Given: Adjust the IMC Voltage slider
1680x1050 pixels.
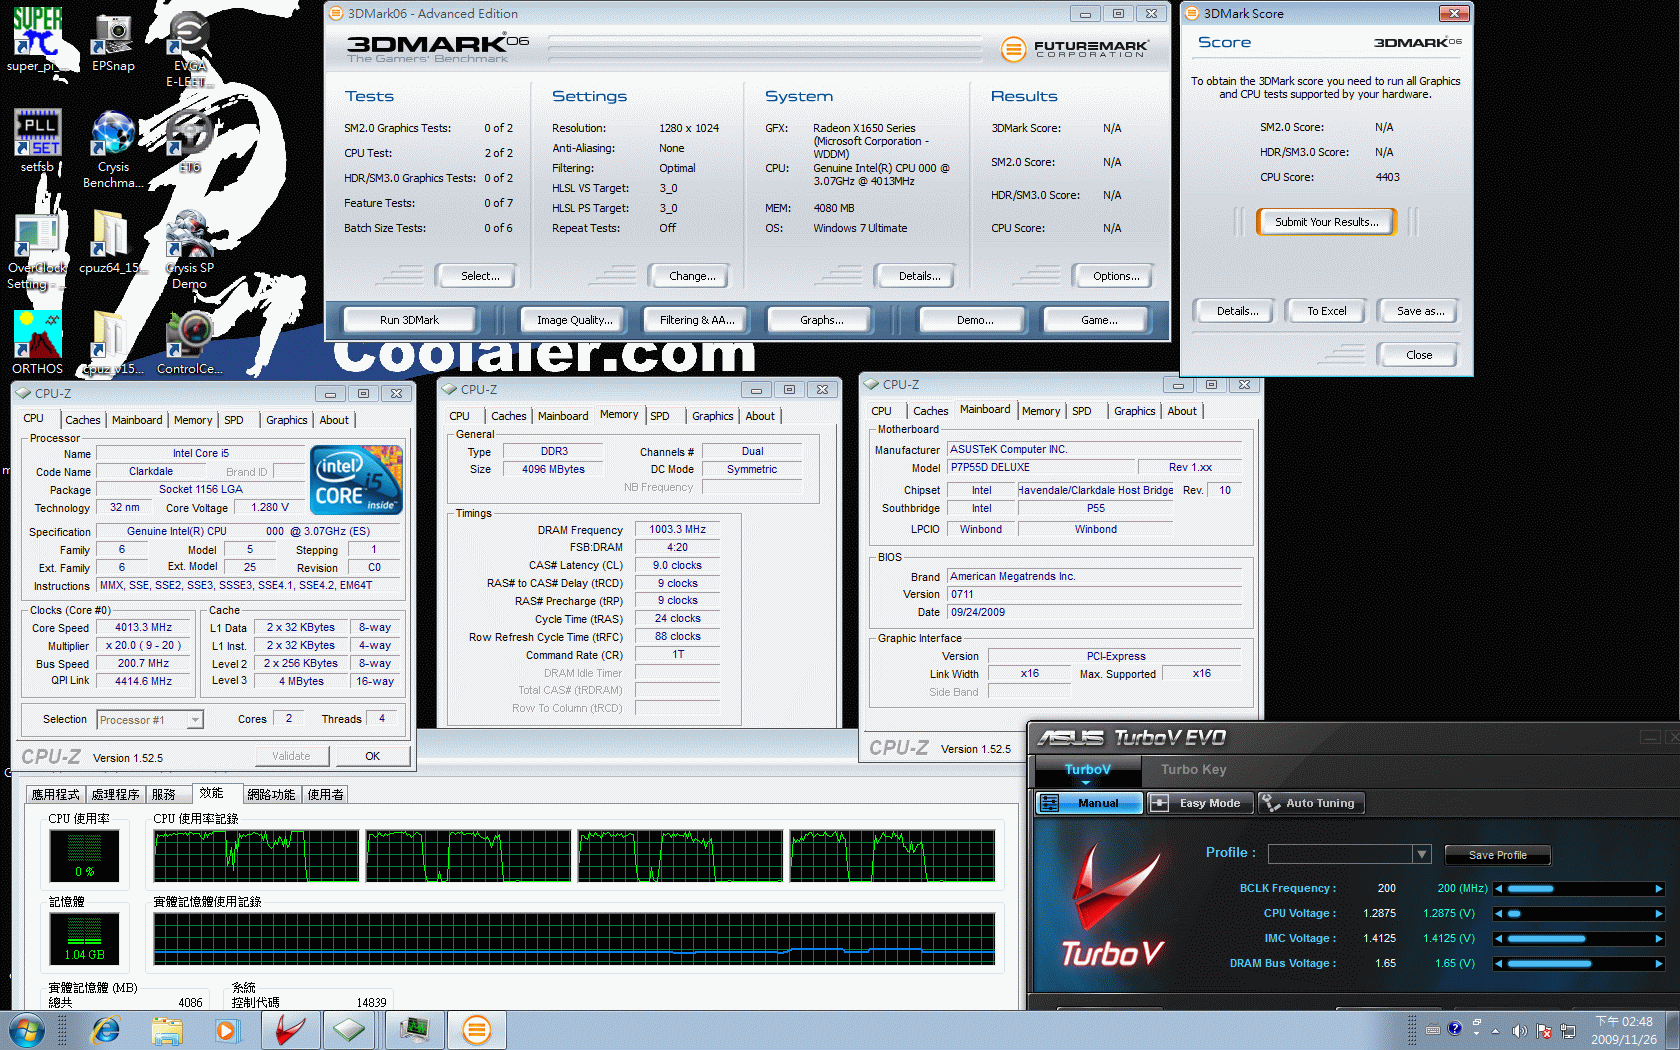Looking at the screenshot, I should click(x=1579, y=939).
